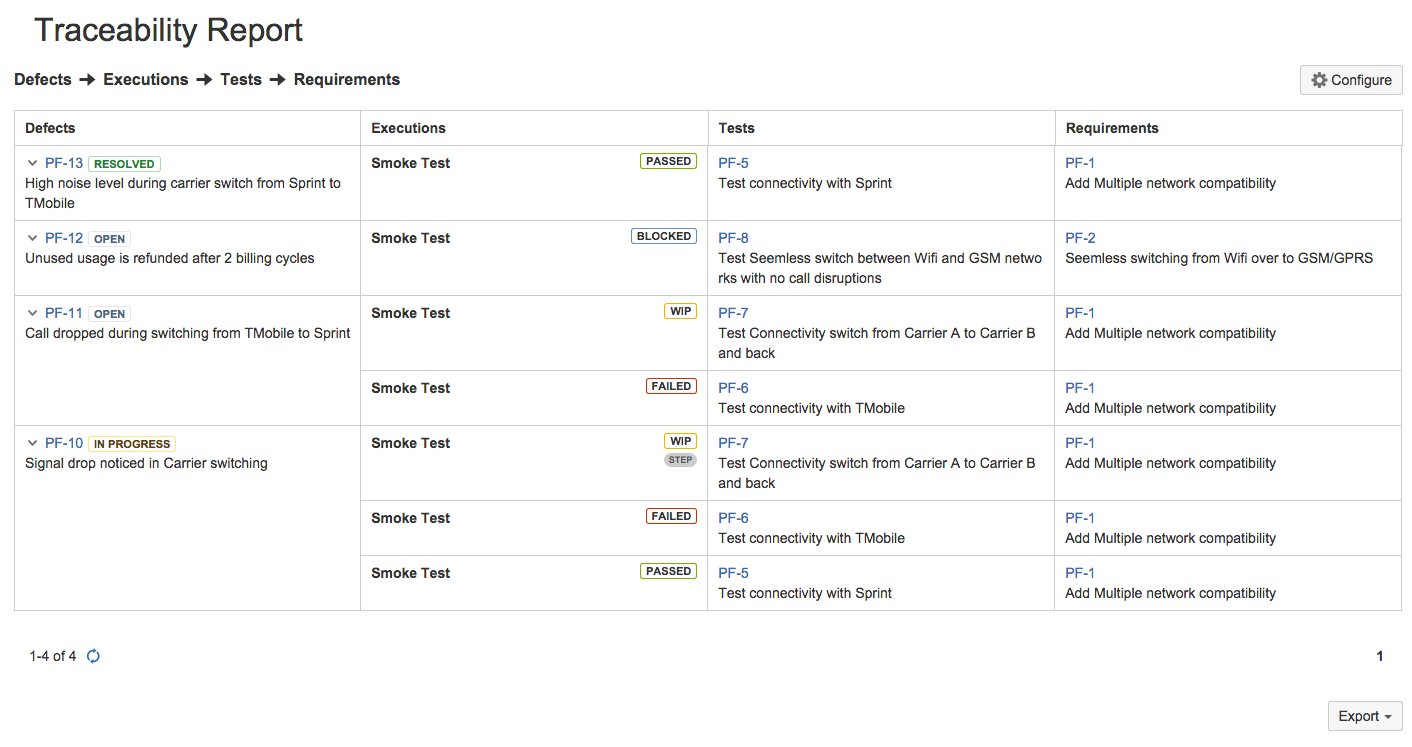Click the WIP badge next to PF-7 execution

click(680, 311)
